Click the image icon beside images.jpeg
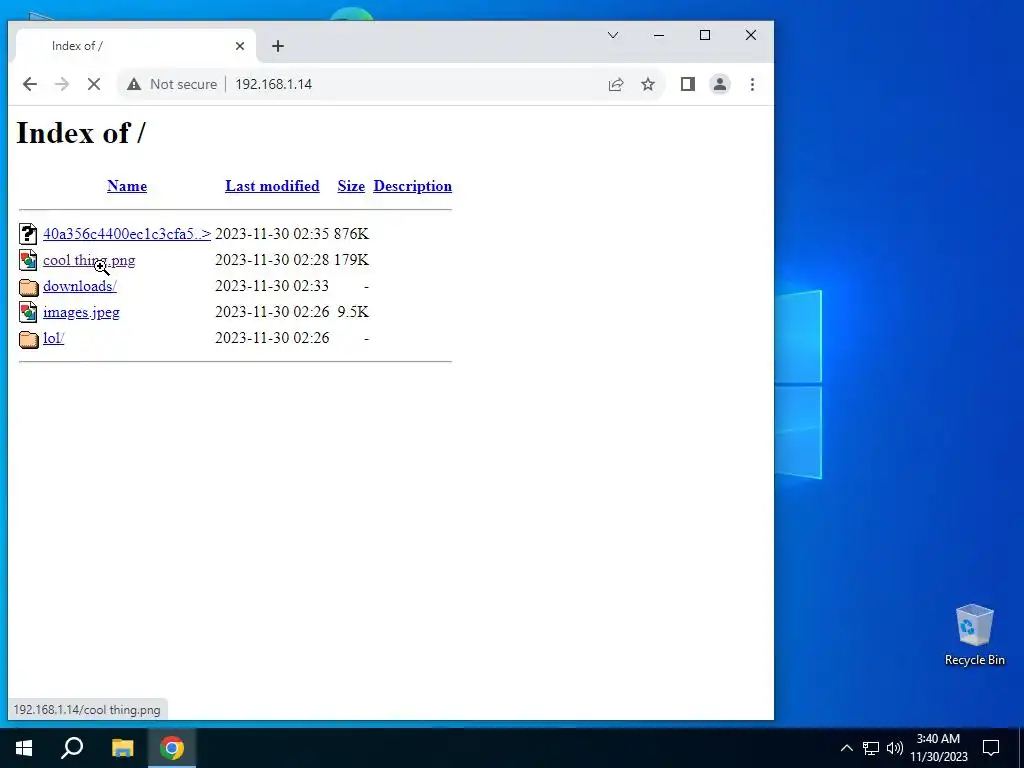The width and height of the screenshot is (1024, 768). tap(28, 312)
